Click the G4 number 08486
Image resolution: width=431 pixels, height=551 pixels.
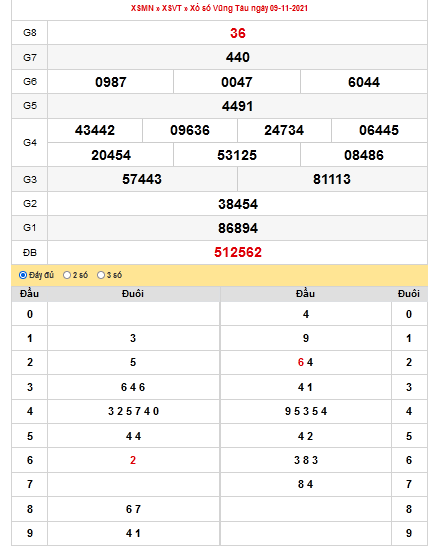tap(364, 155)
